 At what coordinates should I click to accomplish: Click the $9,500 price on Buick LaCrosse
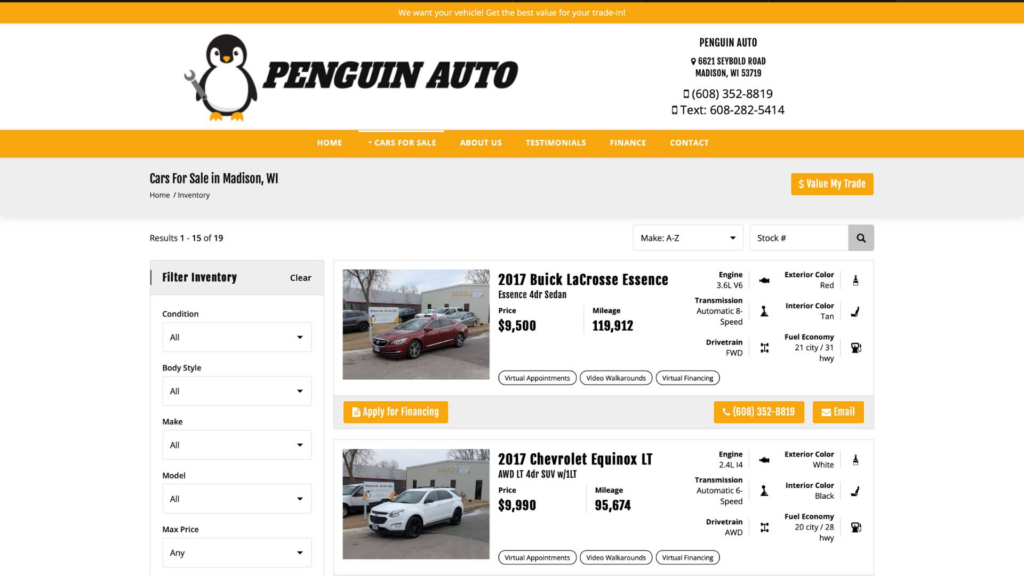coord(517,326)
